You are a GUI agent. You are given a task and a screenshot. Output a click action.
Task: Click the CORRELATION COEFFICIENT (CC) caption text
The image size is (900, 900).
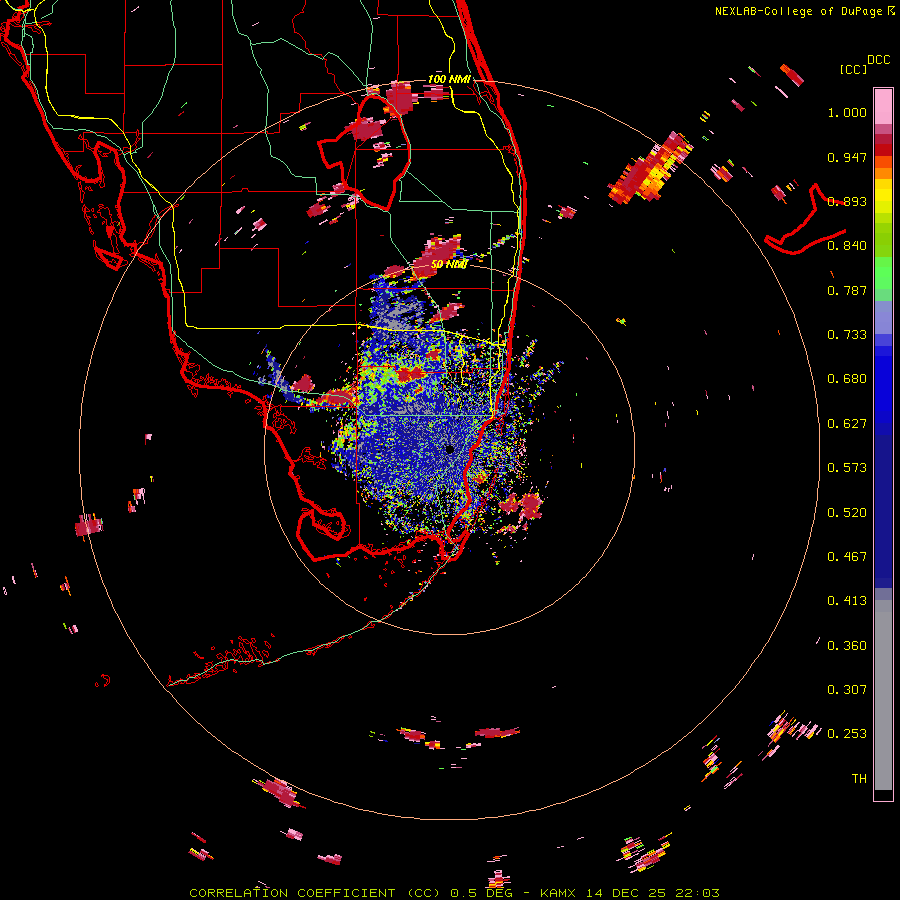click(x=315, y=893)
